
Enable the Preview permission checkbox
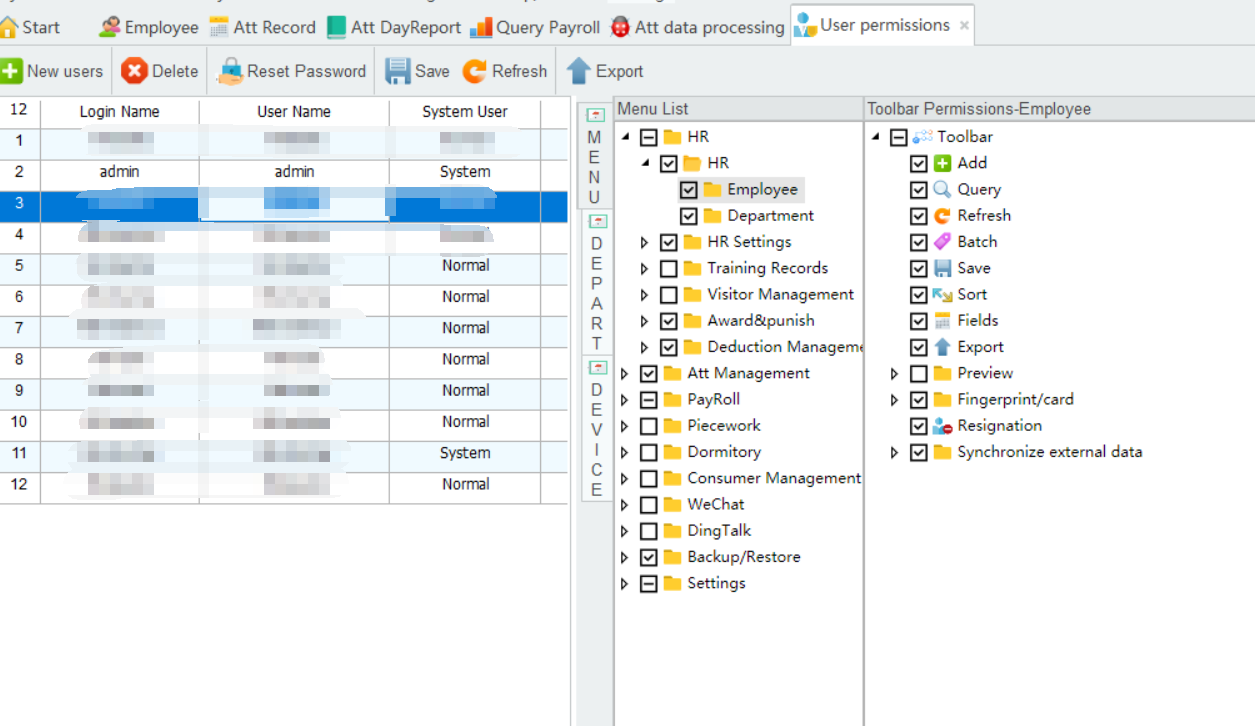[x=918, y=374]
